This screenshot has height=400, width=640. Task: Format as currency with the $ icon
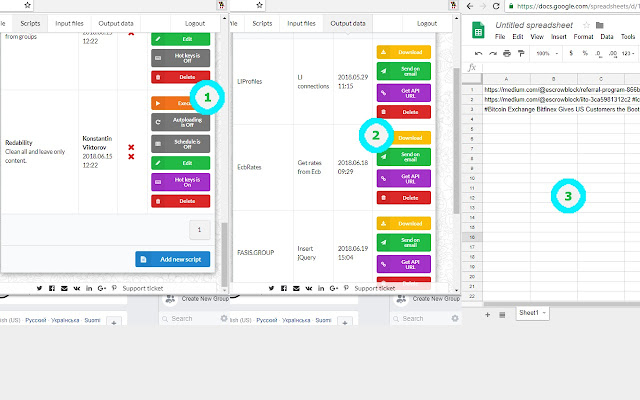tap(571, 53)
